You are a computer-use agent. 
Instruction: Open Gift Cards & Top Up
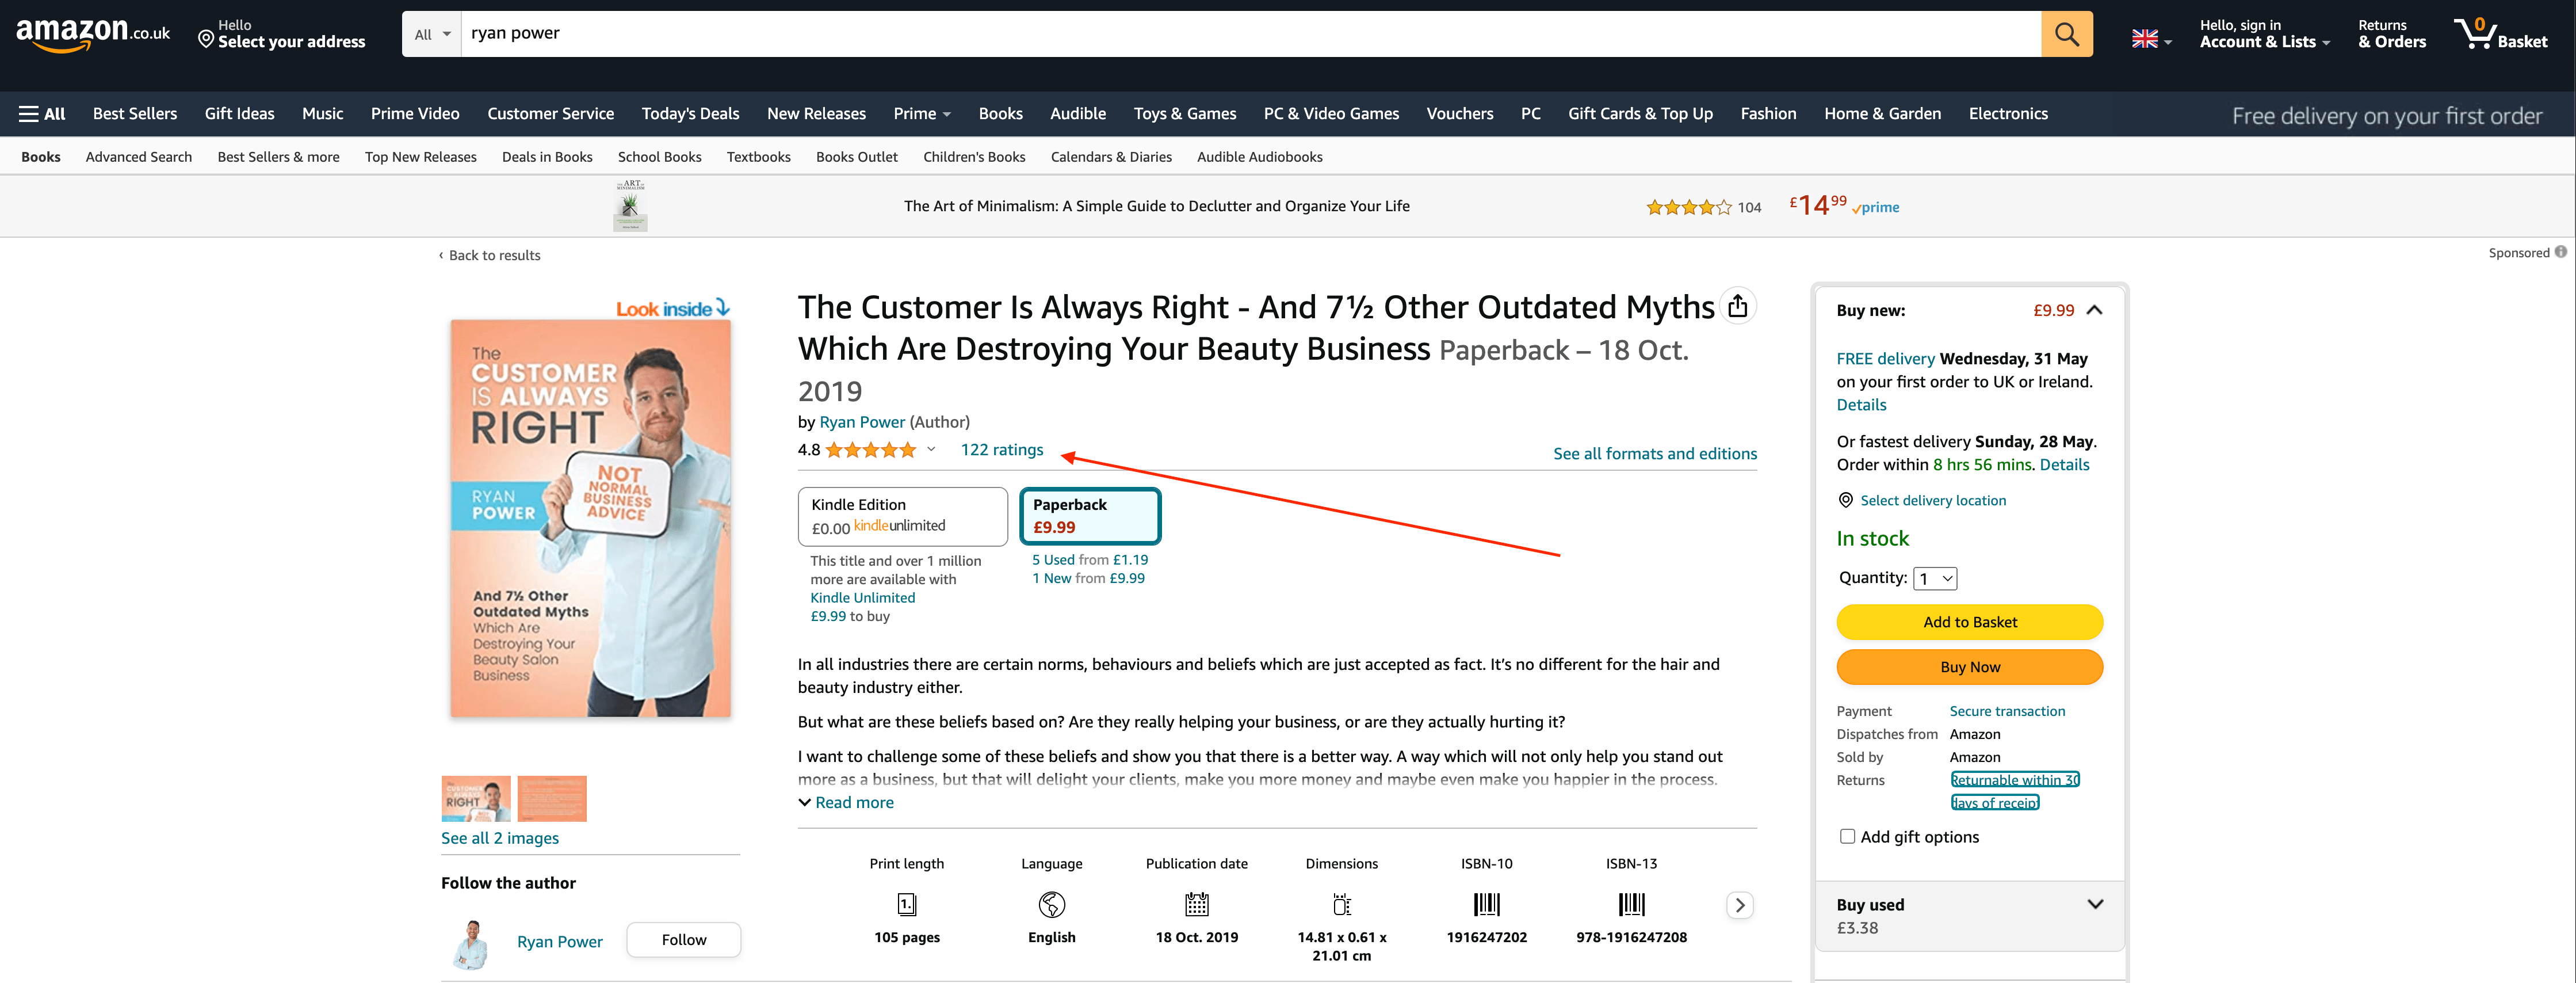[x=1639, y=114]
